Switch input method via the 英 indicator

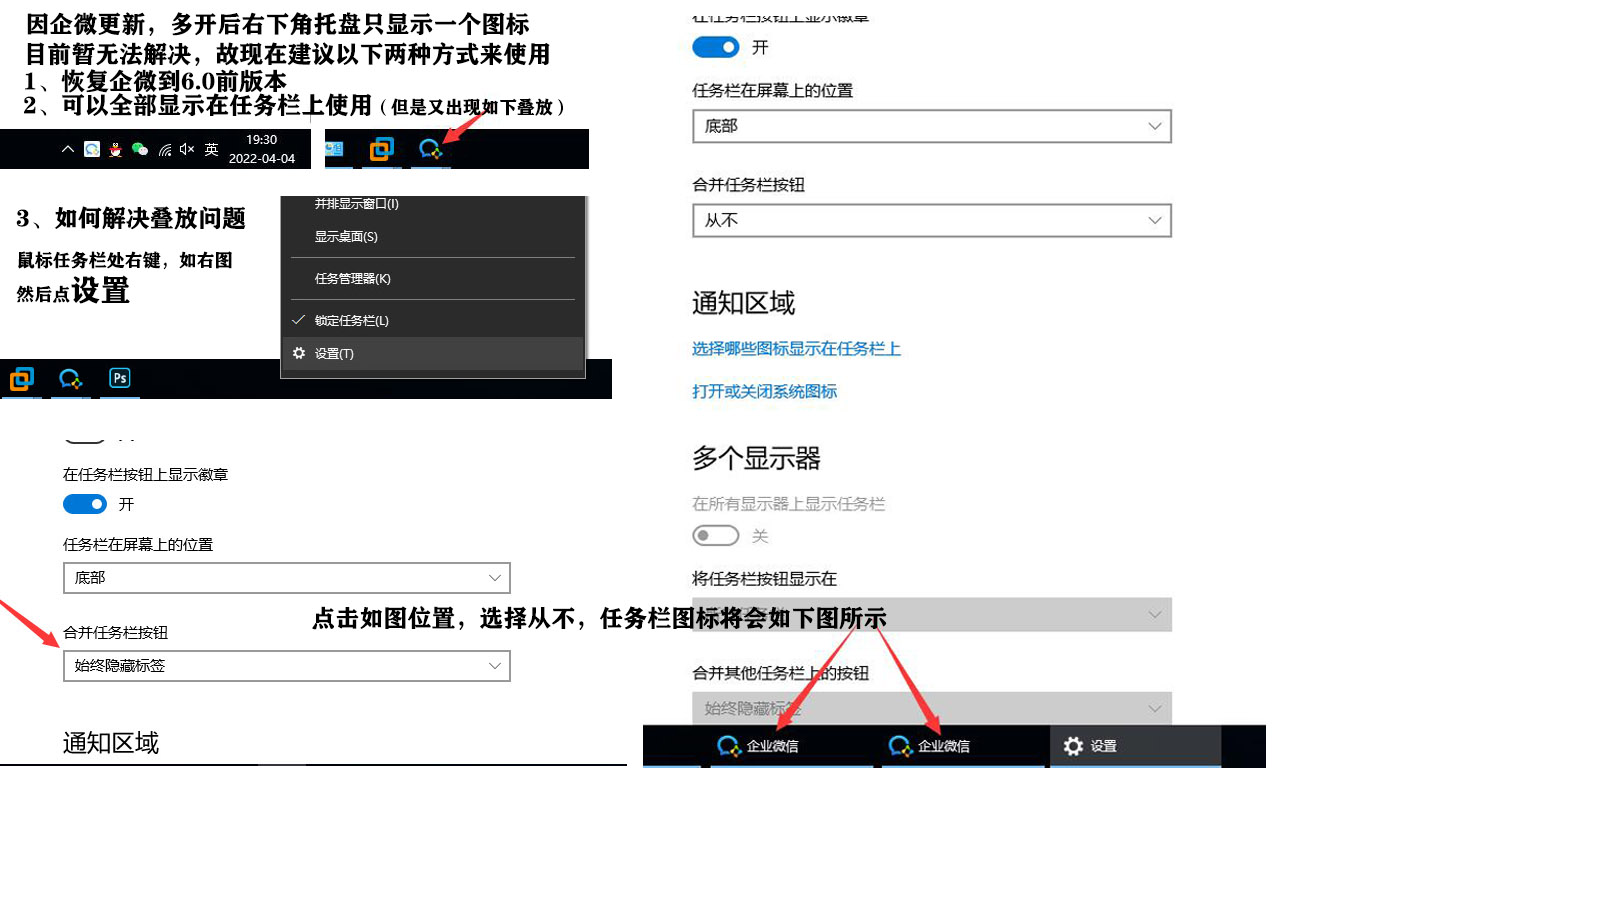tap(211, 149)
